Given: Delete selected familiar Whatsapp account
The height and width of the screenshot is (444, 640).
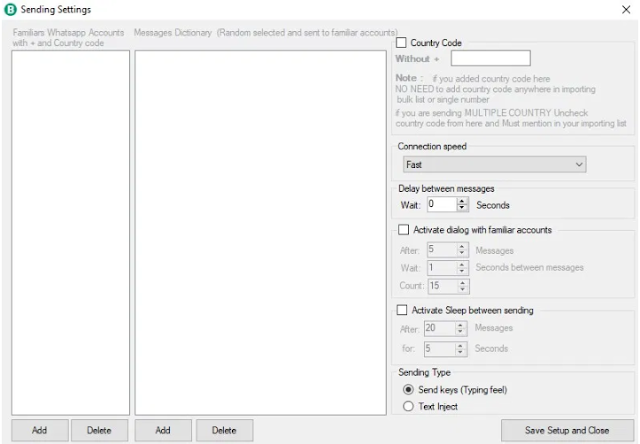Looking at the screenshot, I should (99, 430).
